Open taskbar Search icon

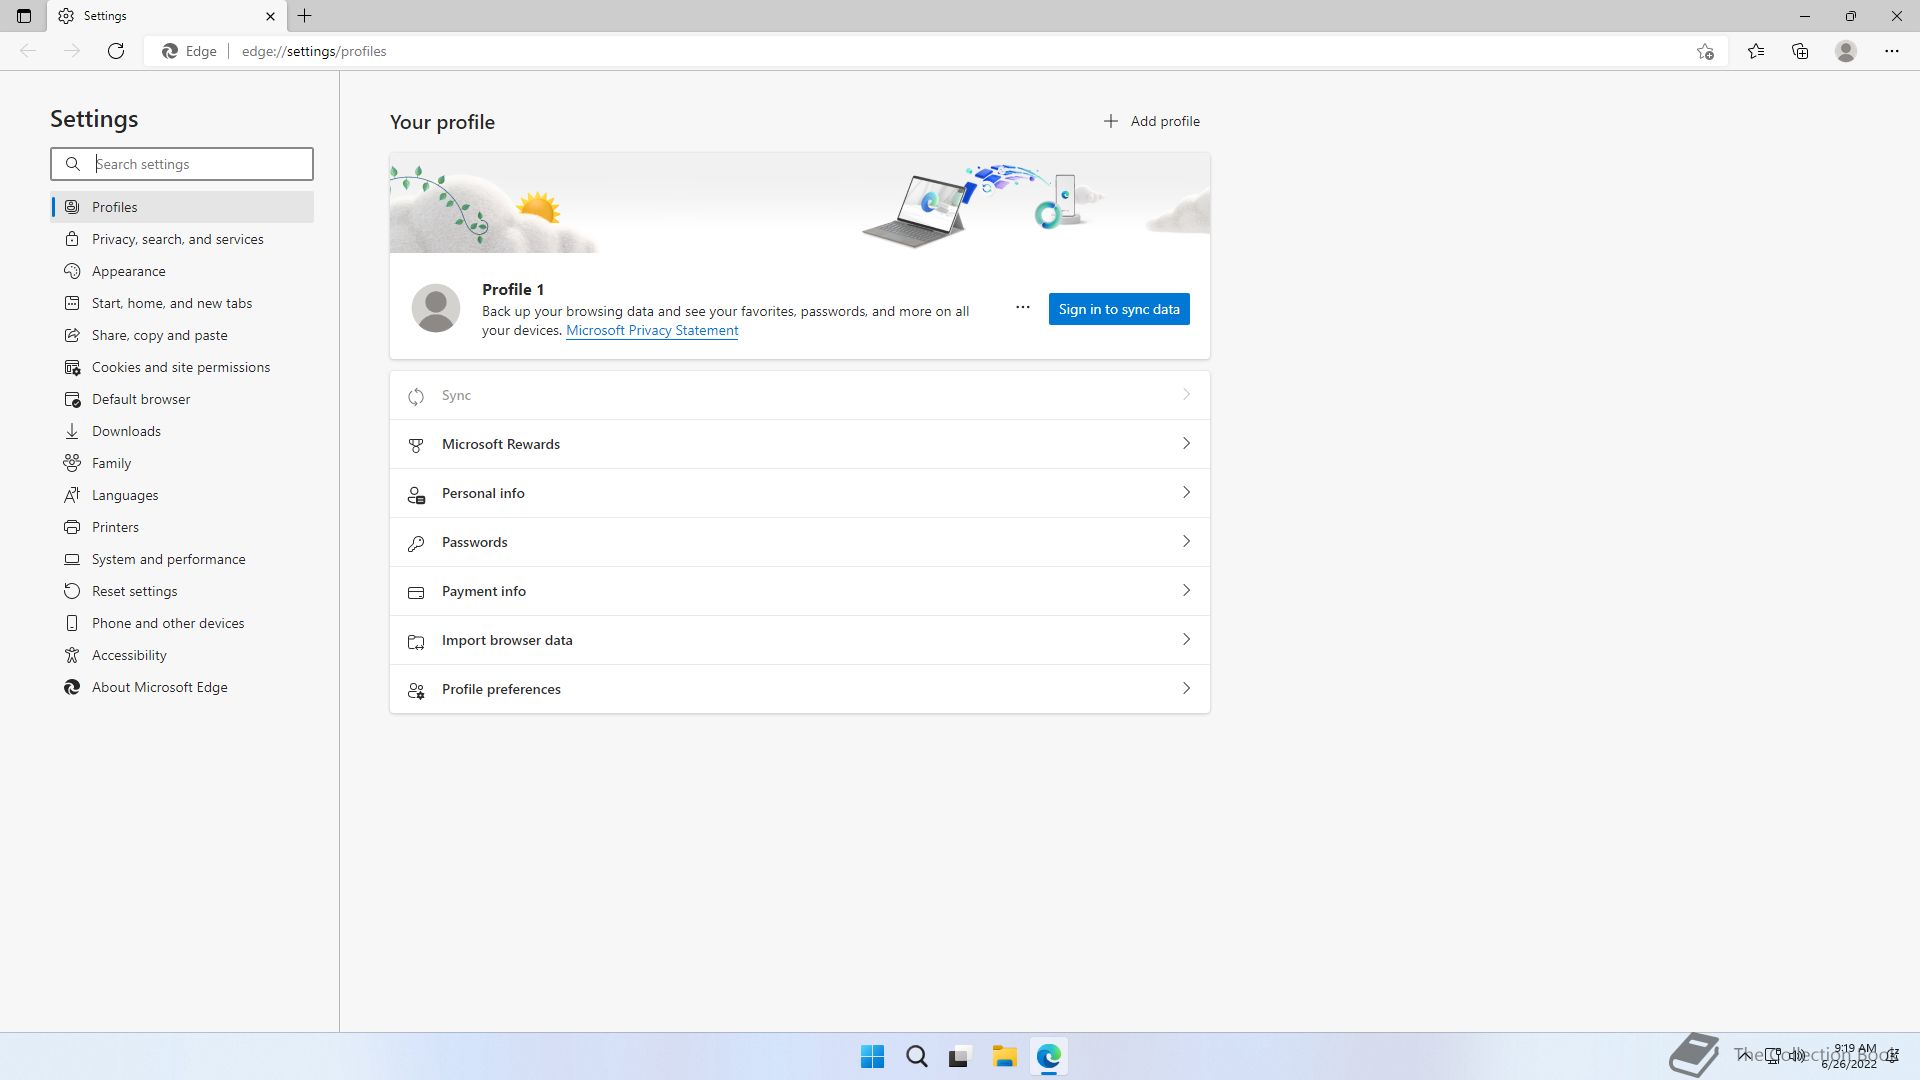click(916, 1056)
